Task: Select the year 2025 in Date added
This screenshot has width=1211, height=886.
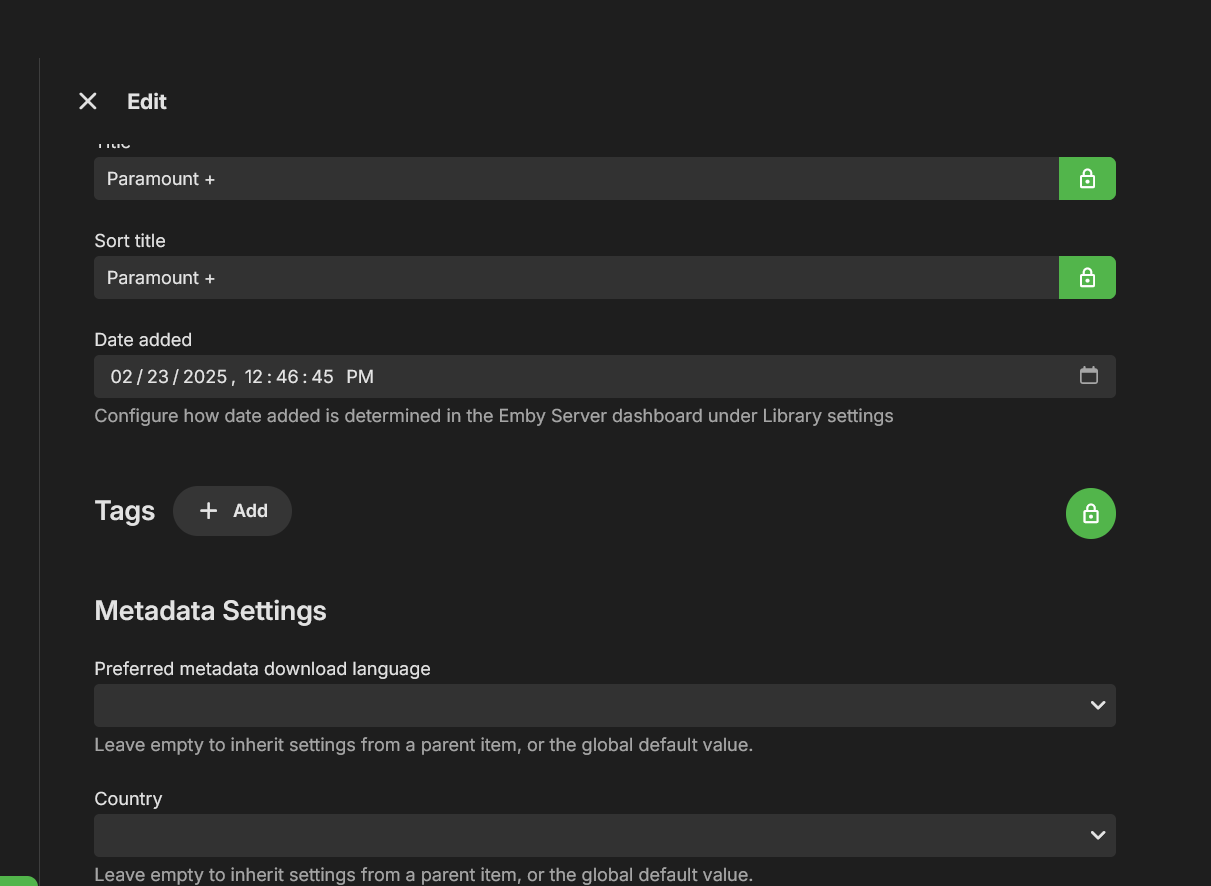Action: point(205,377)
